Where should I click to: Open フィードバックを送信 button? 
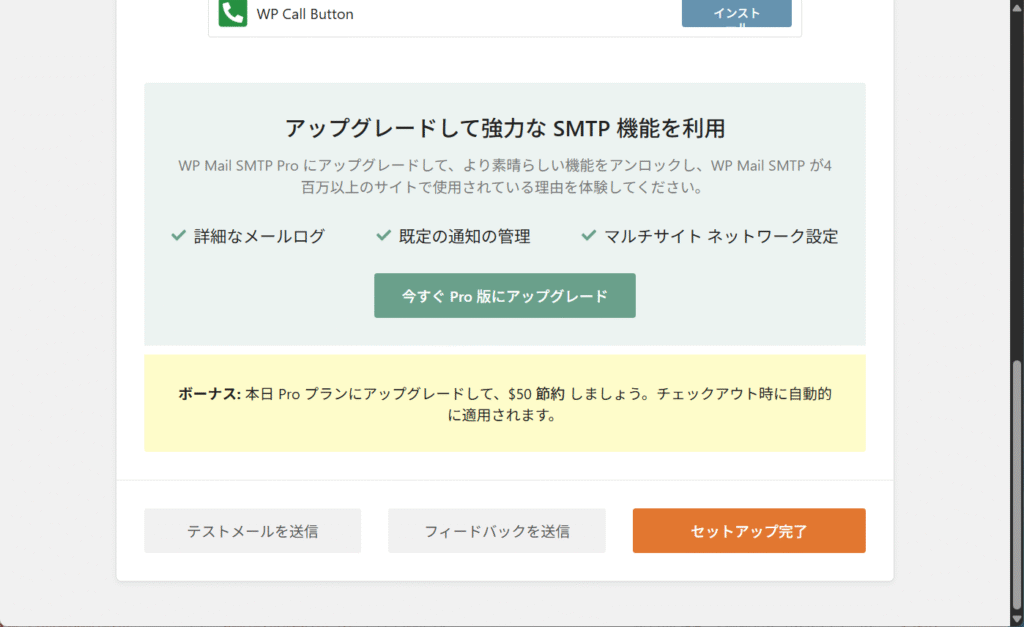coord(496,531)
